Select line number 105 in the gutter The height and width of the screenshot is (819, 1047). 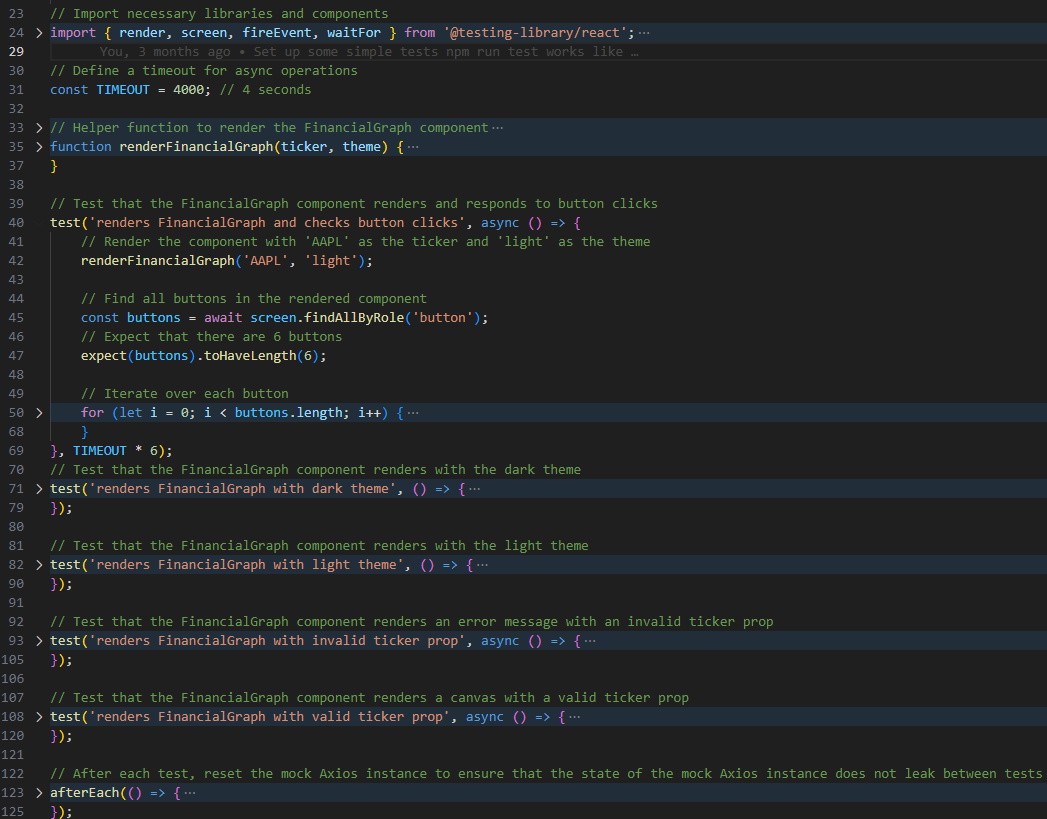[13, 660]
